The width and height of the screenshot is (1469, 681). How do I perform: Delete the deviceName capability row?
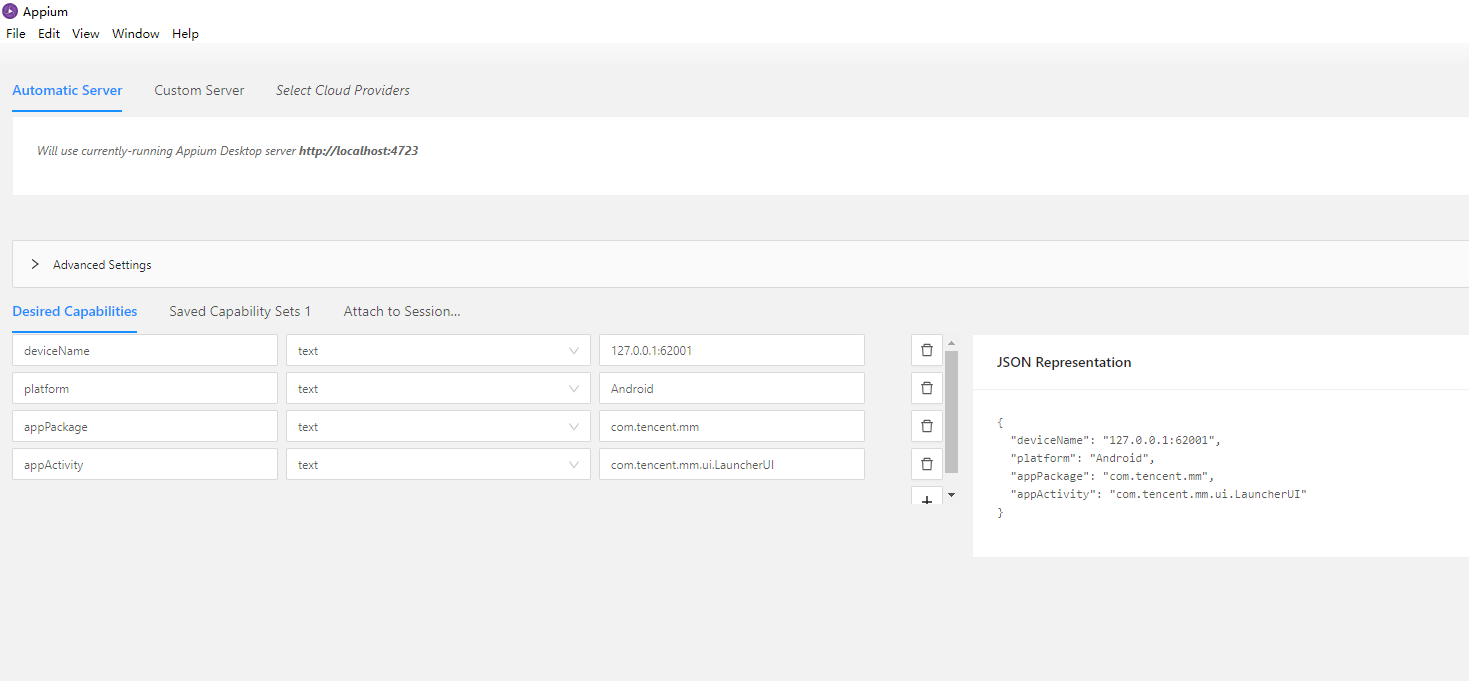(x=927, y=350)
